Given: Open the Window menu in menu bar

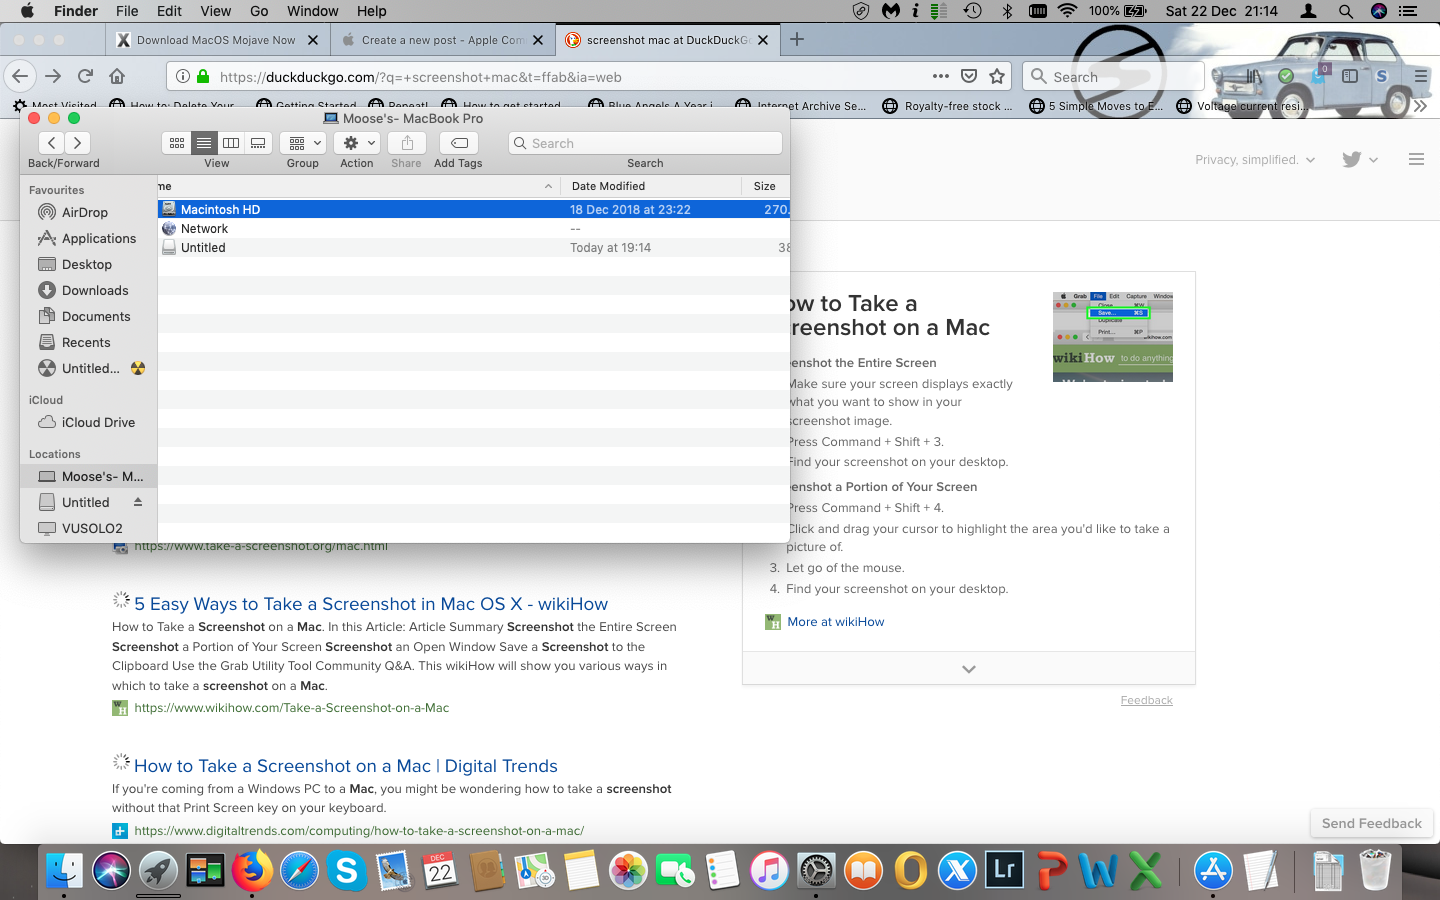Looking at the screenshot, I should pos(313,11).
